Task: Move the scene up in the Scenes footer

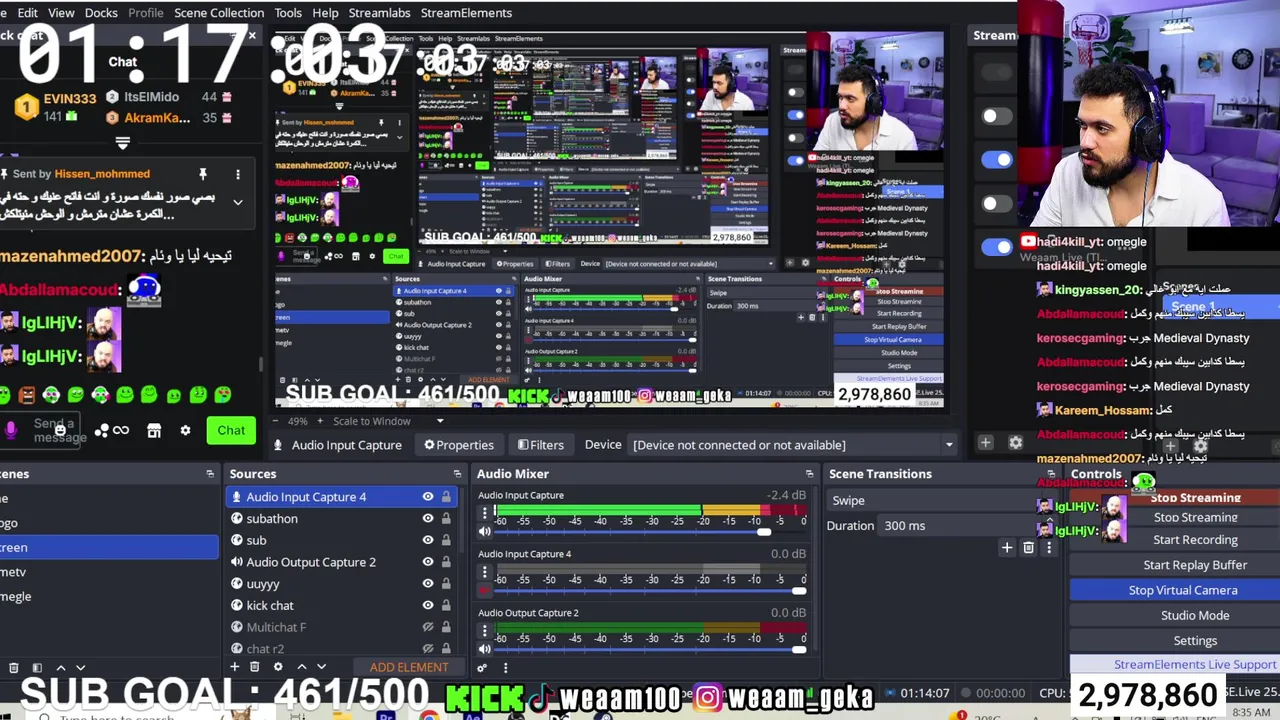Action: [x=60, y=667]
